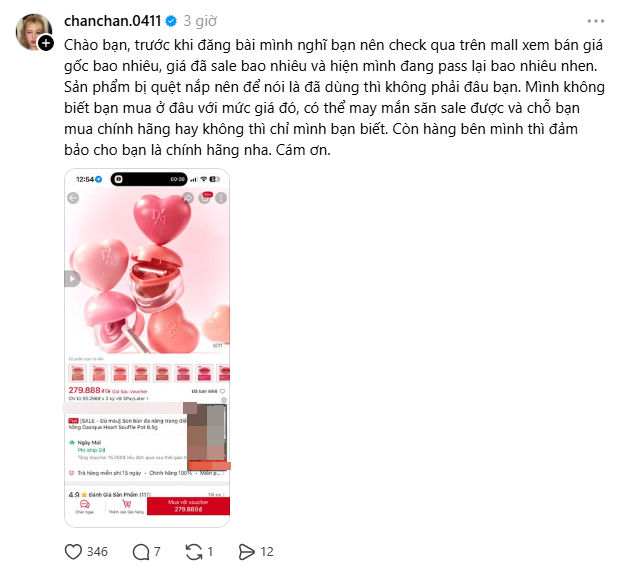Open chanchan.0411 profile from username
624x578 pixels.
pyautogui.click(x=112, y=21)
